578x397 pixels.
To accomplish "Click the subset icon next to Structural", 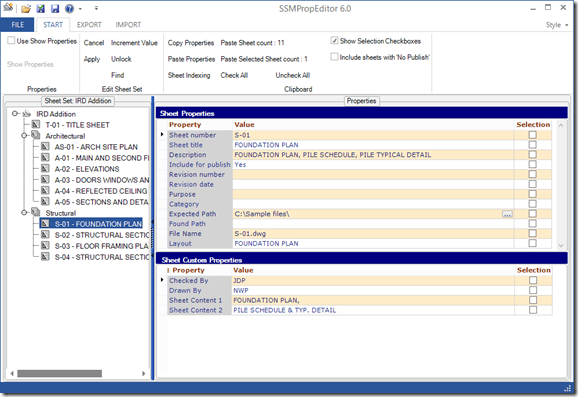I will tap(36, 212).
